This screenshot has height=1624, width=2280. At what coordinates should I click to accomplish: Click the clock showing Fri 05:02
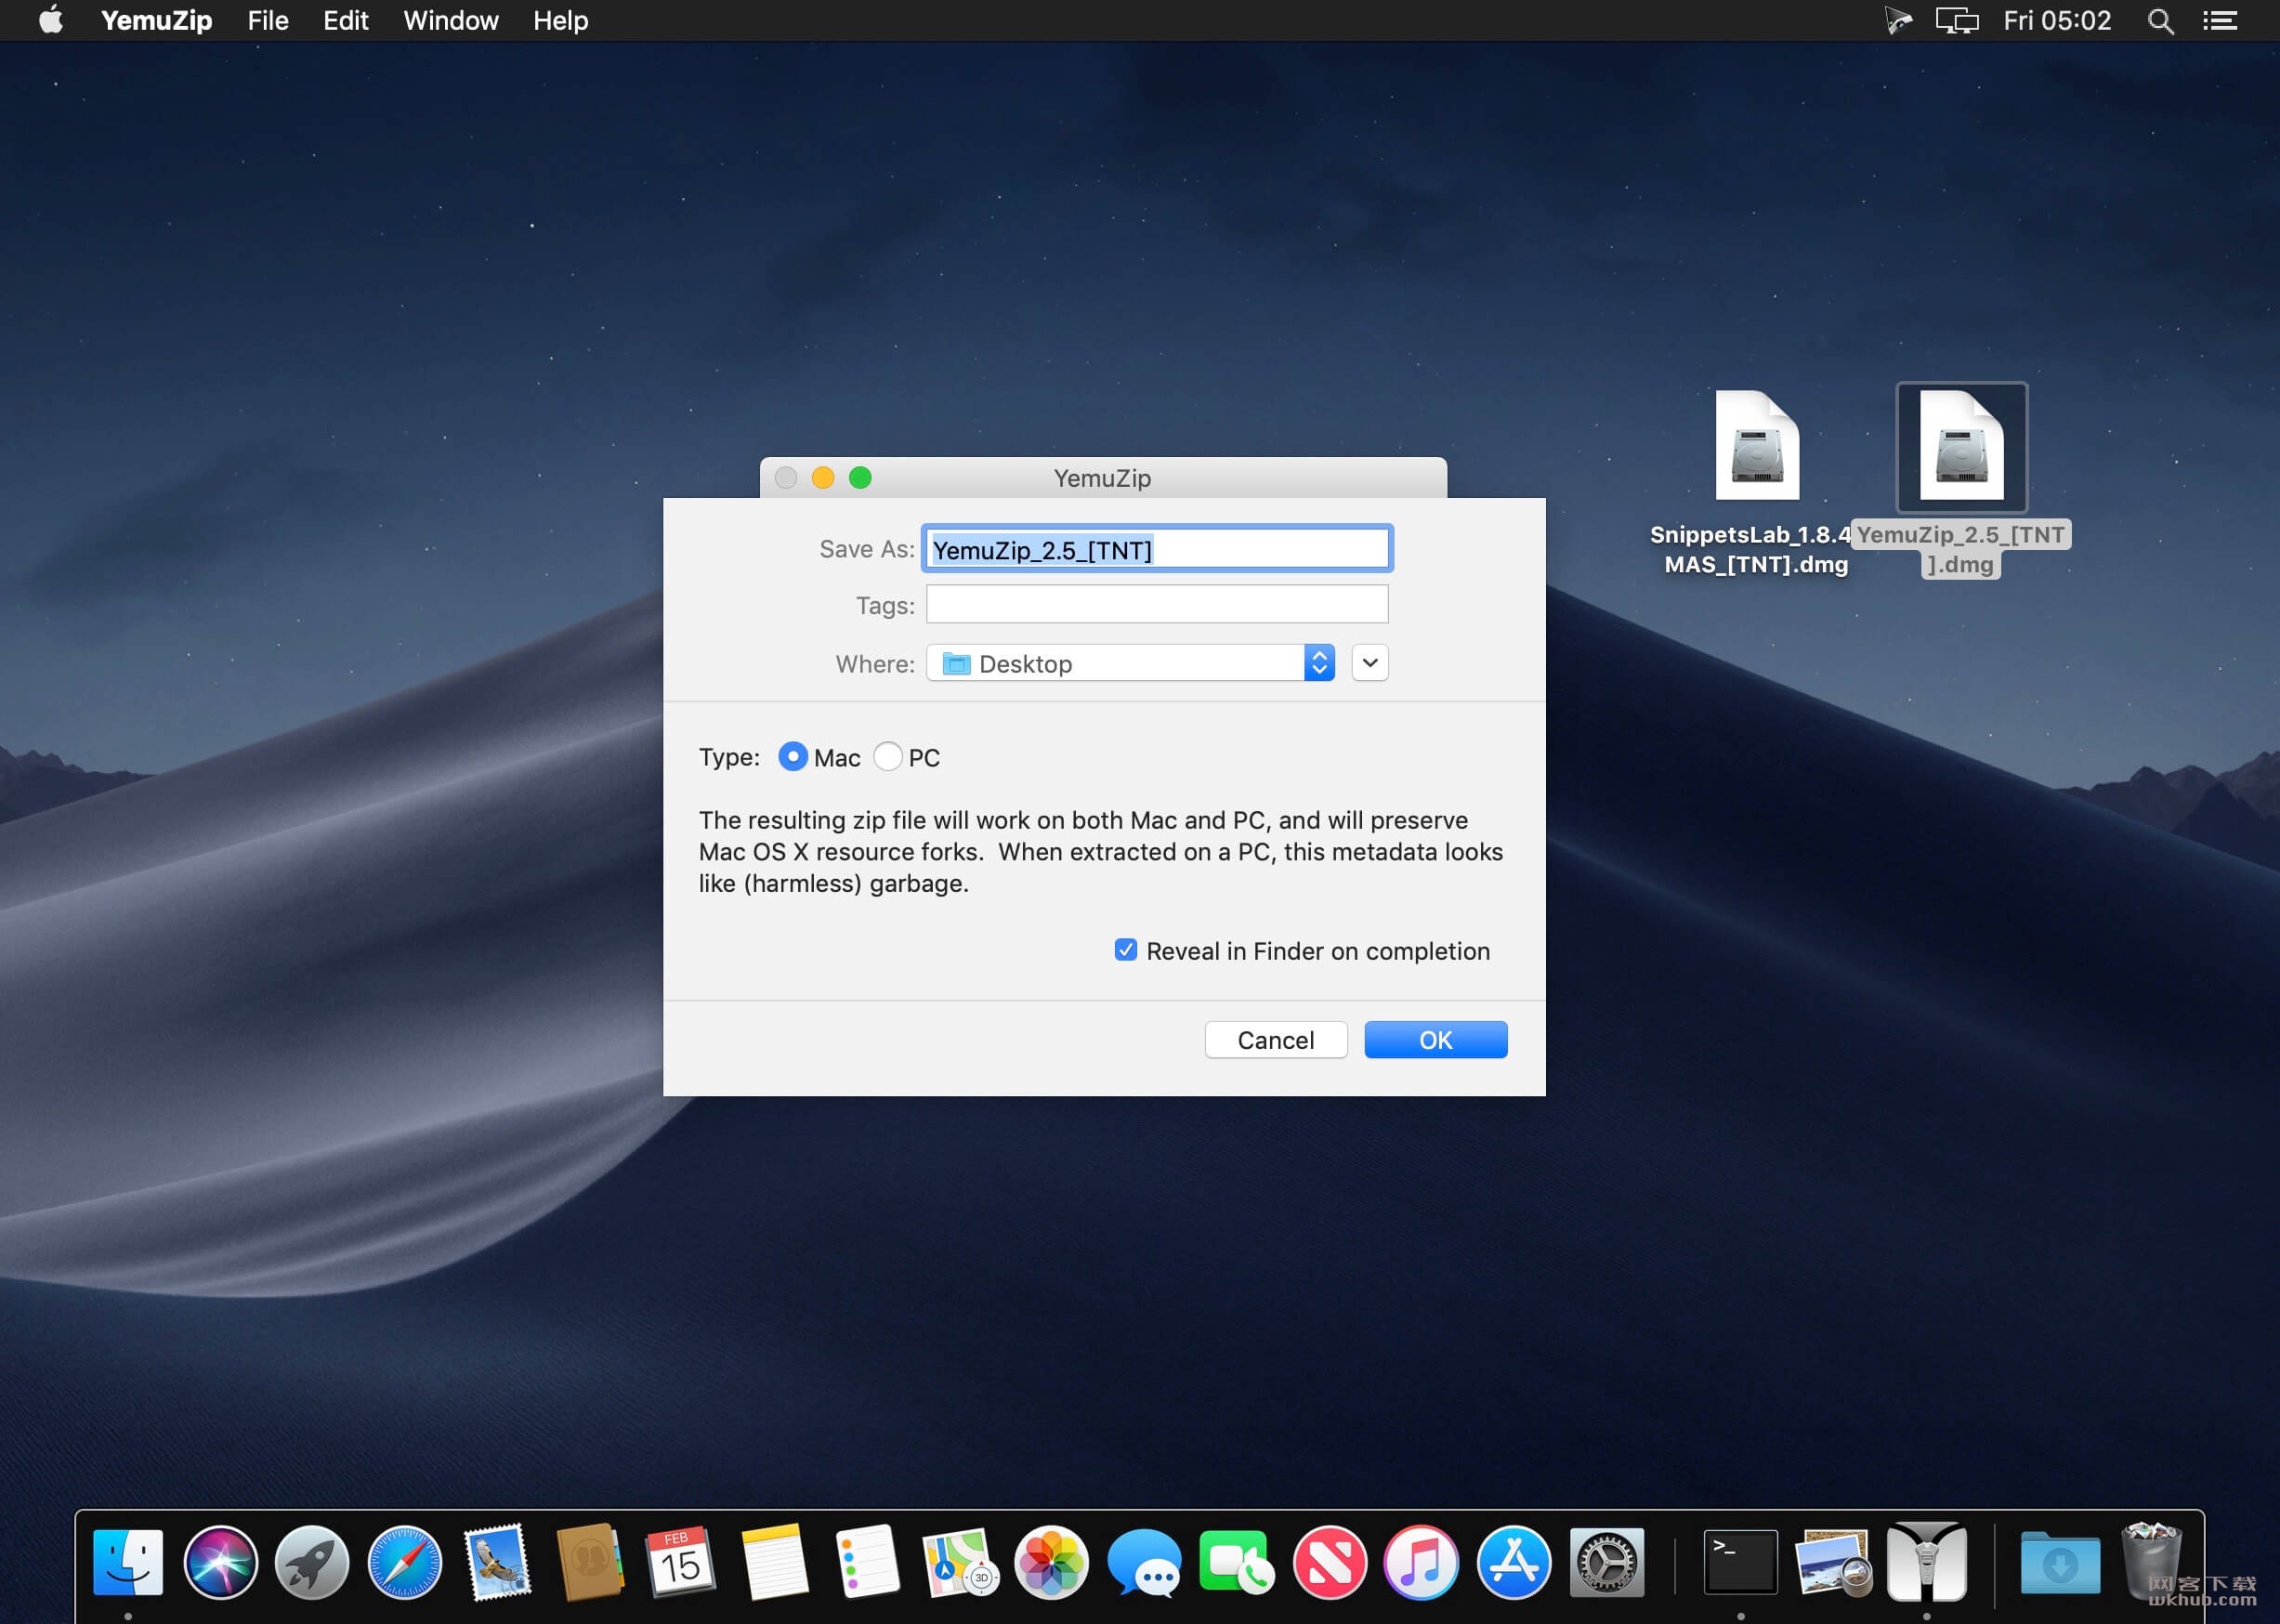click(x=2057, y=21)
